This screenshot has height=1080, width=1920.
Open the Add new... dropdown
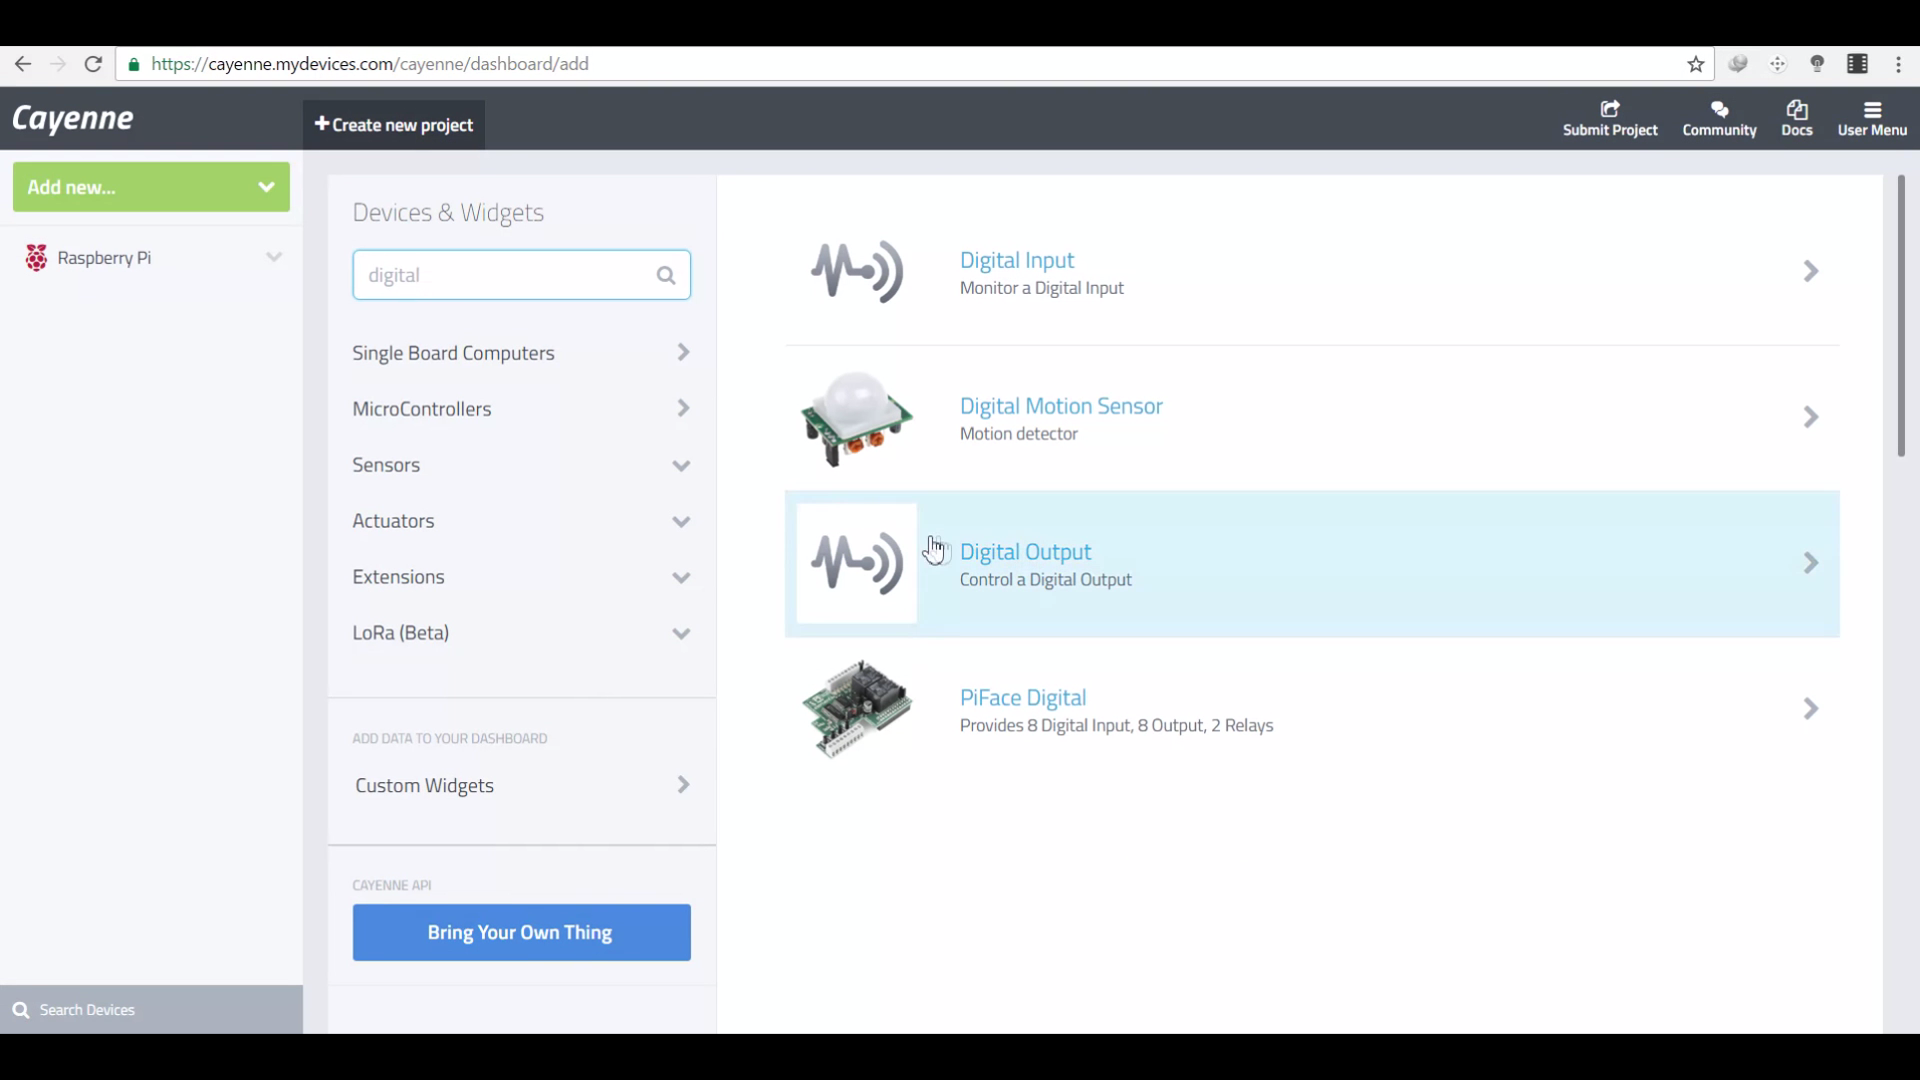(151, 187)
